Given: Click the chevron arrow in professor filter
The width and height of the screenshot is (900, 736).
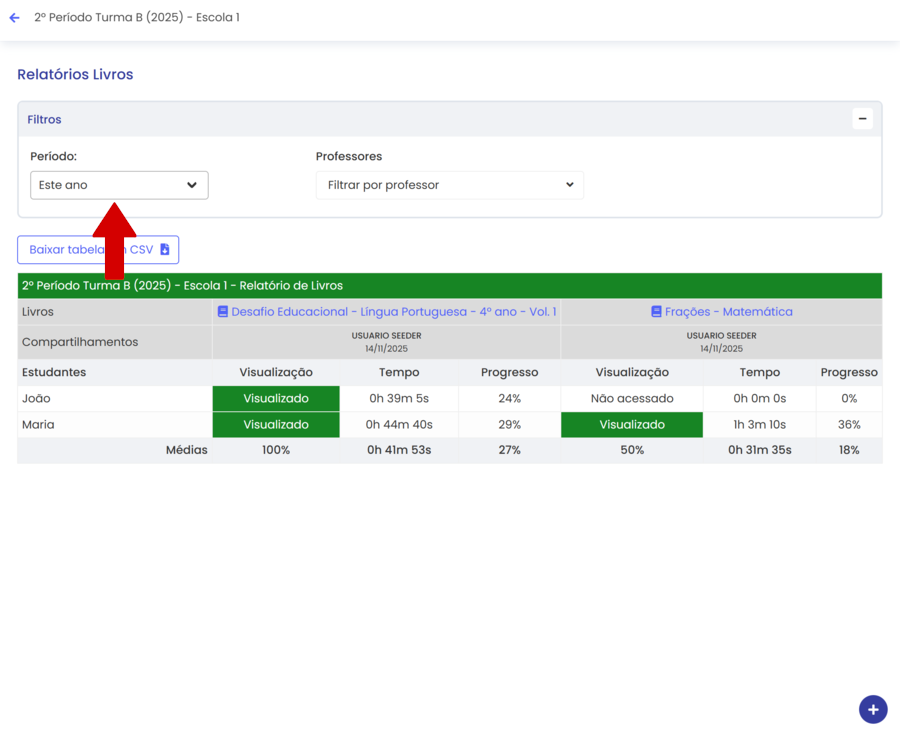Looking at the screenshot, I should click(569, 185).
